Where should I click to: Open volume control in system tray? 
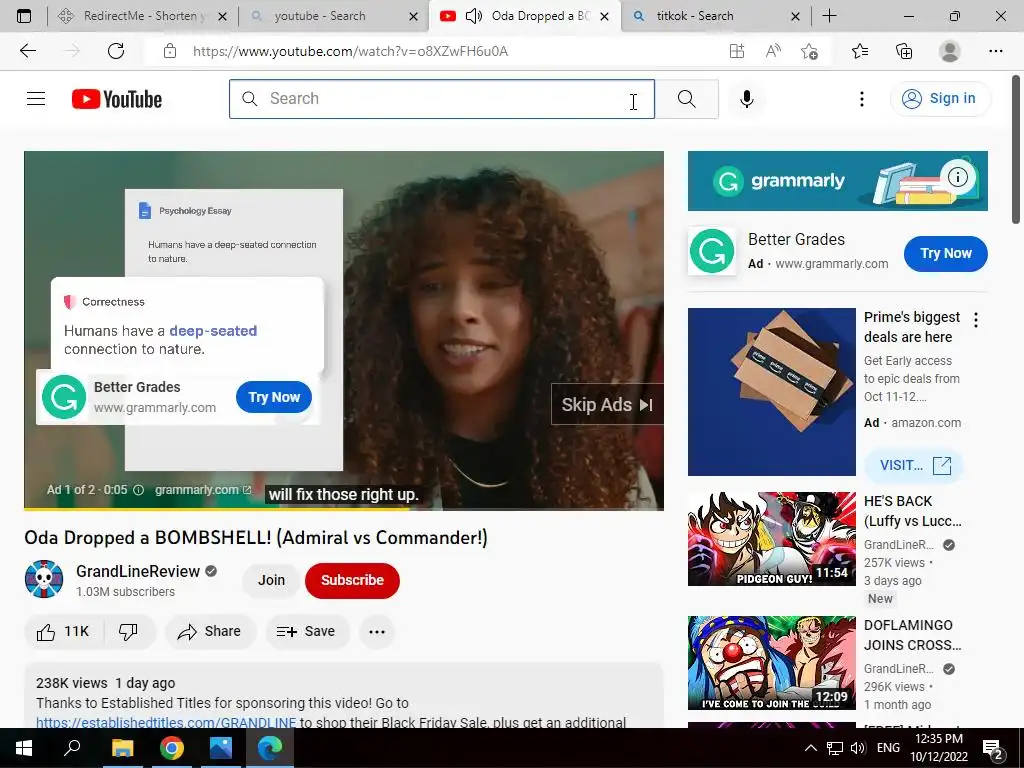858,748
